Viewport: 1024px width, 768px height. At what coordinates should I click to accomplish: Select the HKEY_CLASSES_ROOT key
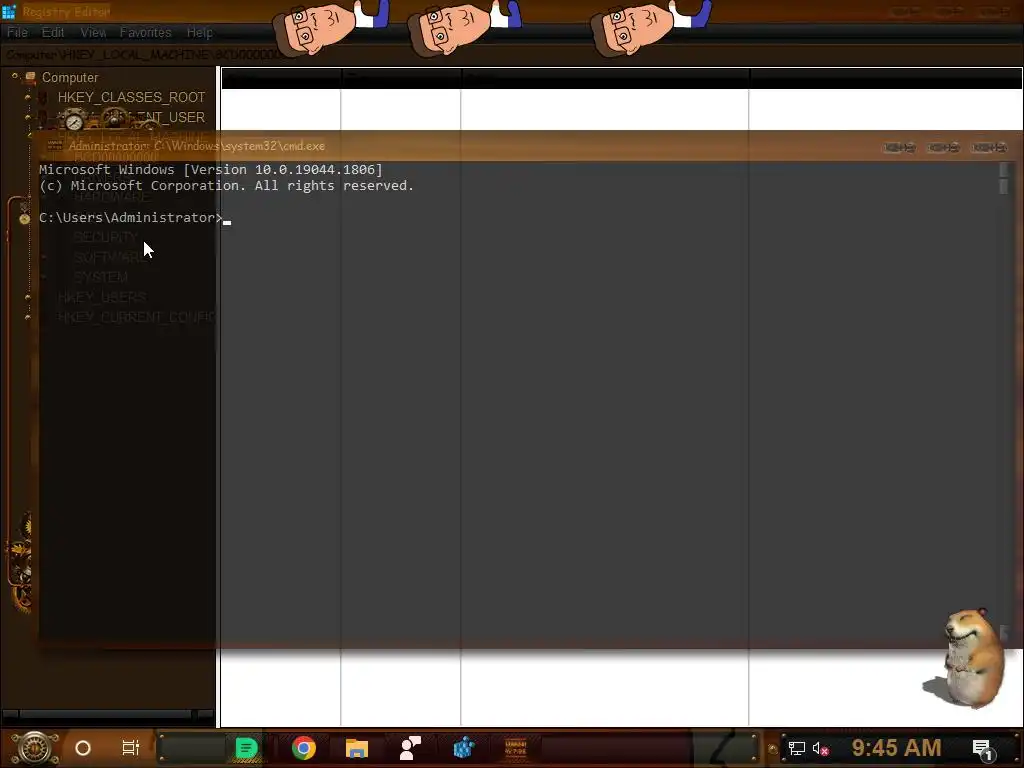(x=131, y=97)
